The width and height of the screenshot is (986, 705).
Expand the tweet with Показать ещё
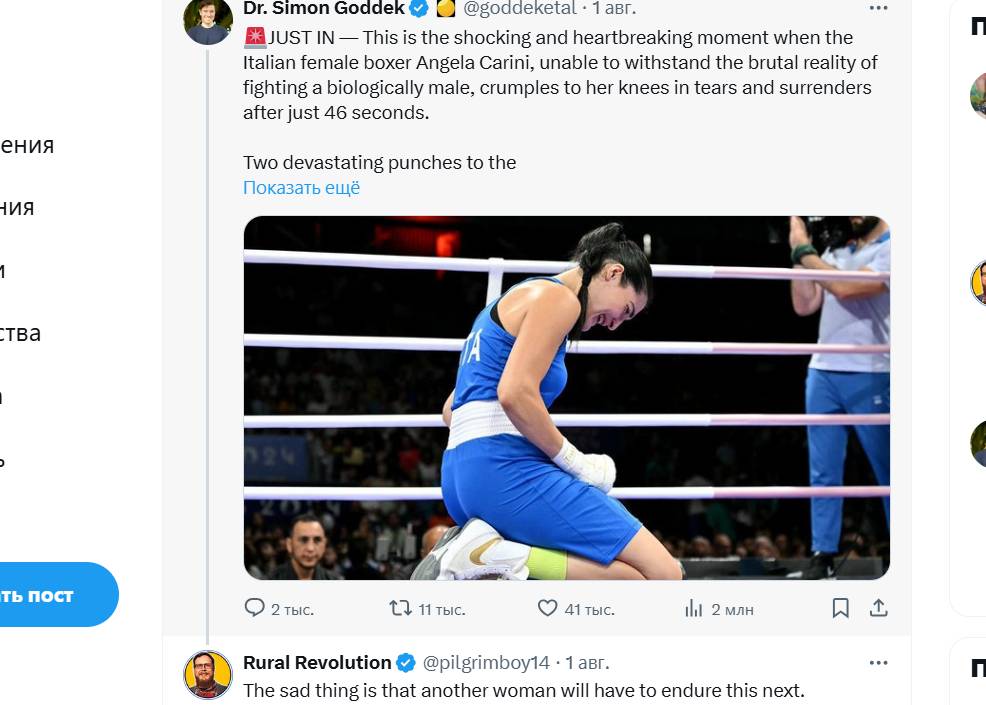(301, 188)
